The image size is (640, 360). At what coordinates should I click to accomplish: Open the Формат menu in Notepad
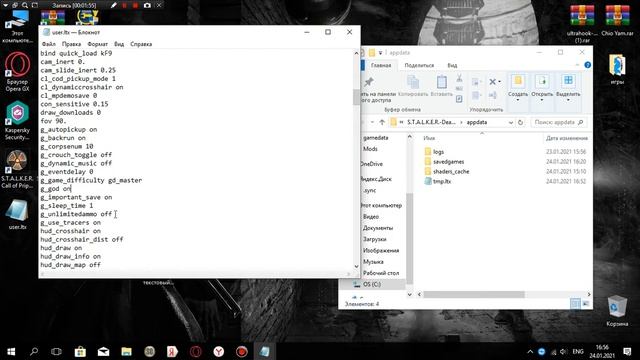(98, 44)
